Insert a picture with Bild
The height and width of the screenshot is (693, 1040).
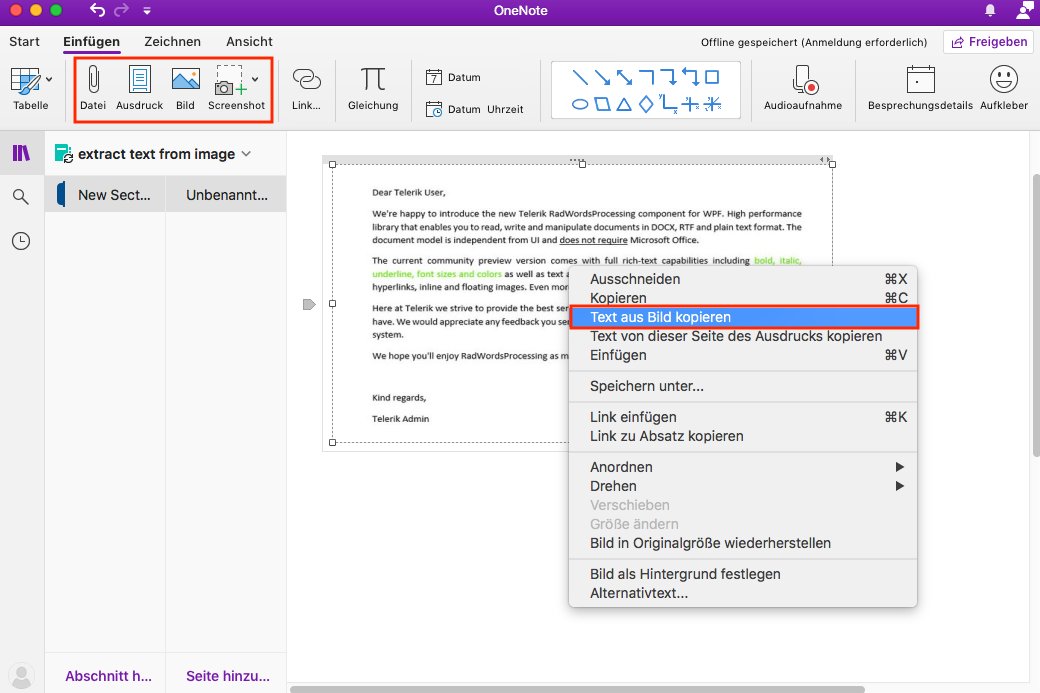tap(186, 88)
